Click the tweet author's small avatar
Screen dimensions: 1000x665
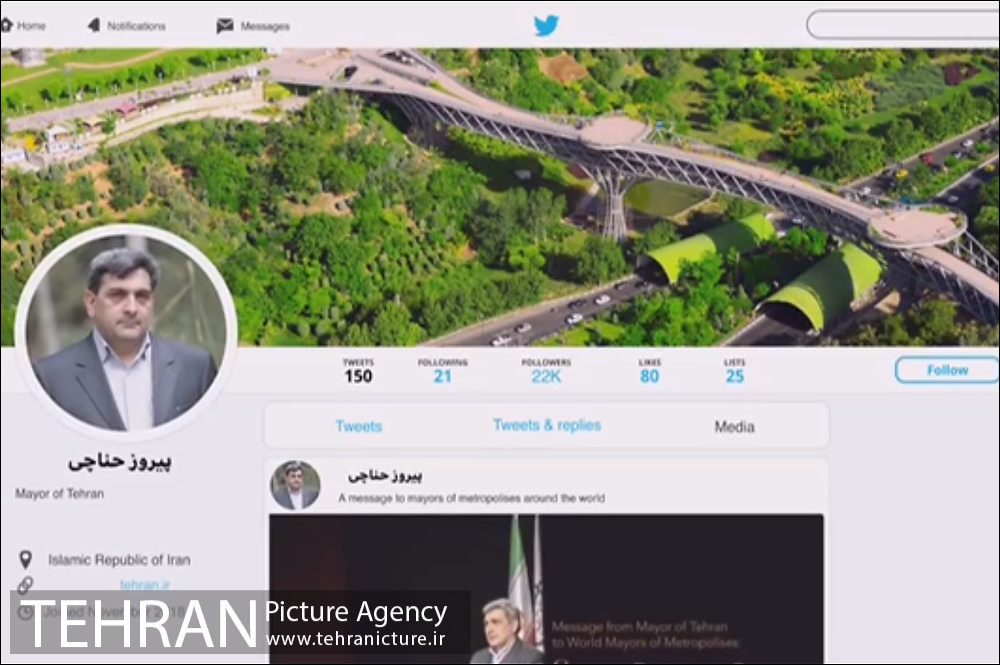pos(295,485)
